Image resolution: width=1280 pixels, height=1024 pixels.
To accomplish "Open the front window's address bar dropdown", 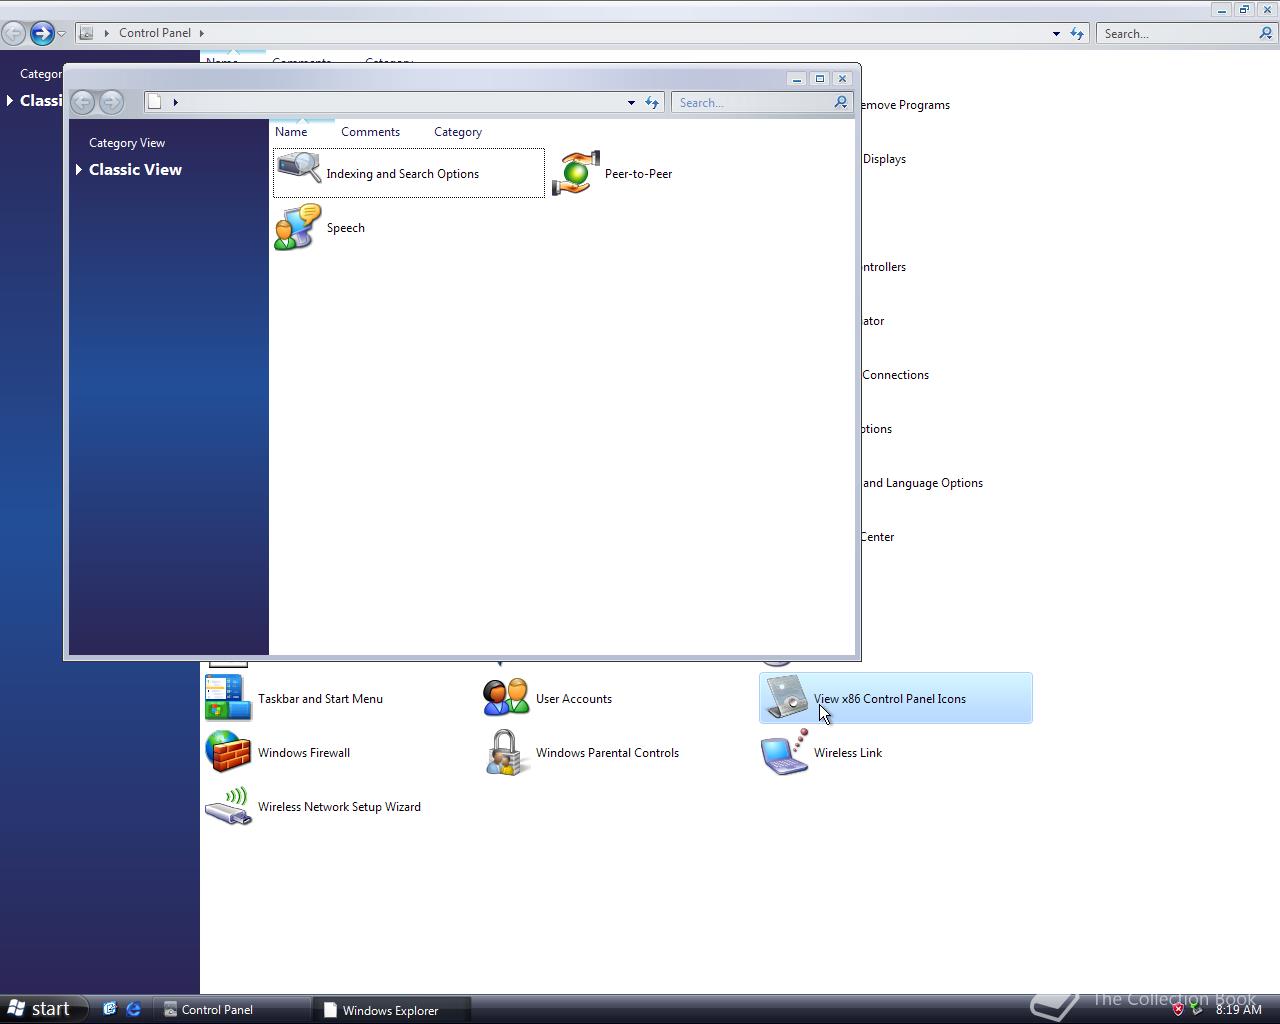I will pyautogui.click(x=631, y=102).
